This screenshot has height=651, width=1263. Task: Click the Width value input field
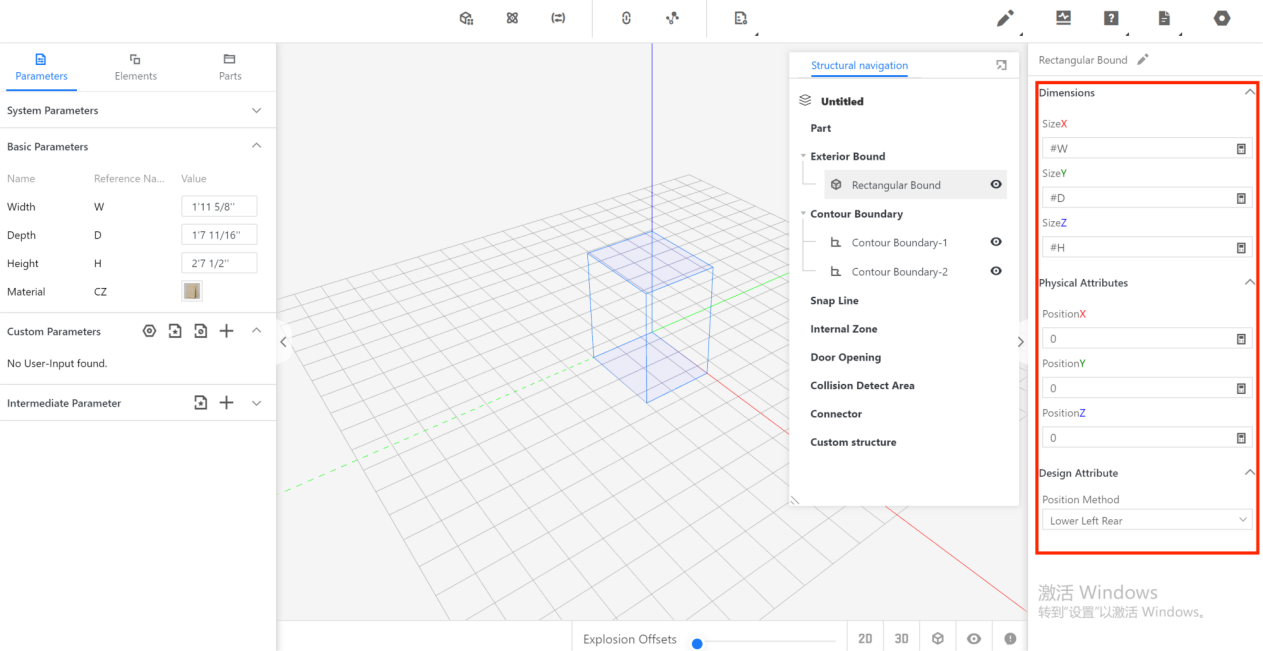[219, 207]
